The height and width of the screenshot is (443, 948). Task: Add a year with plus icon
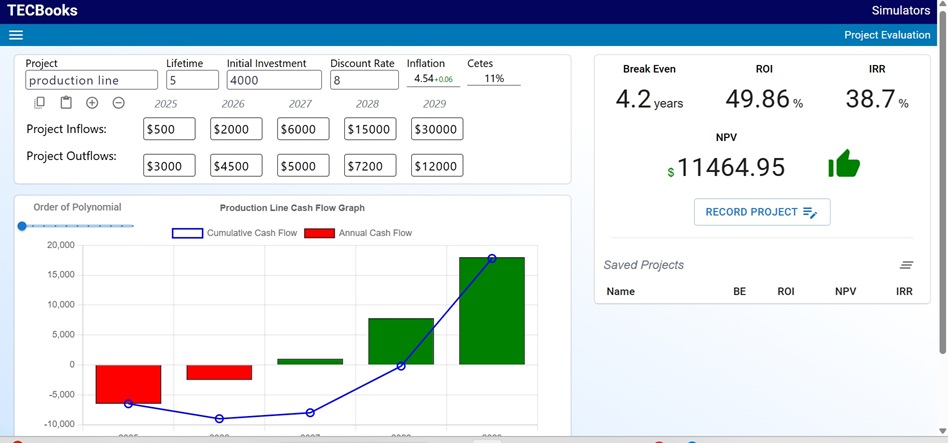[92, 103]
